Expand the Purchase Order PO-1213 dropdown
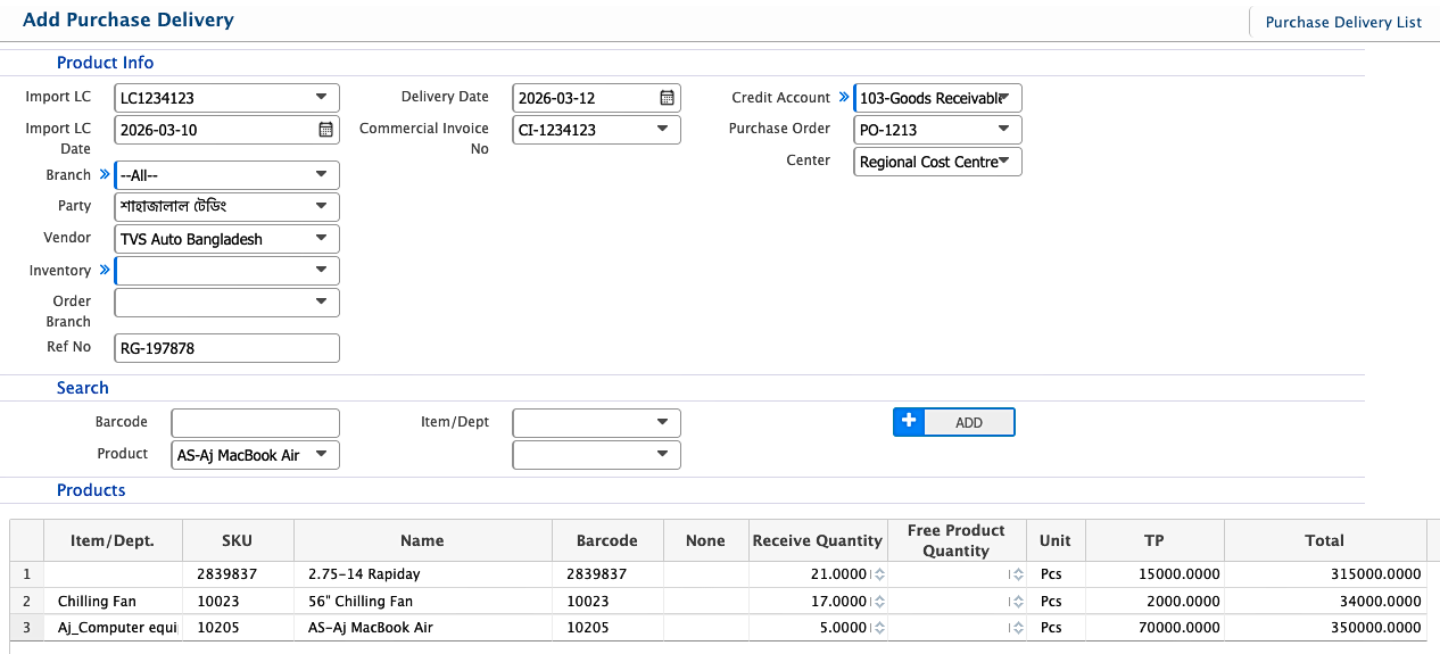The width and height of the screenshot is (1440, 654). click(1003, 130)
